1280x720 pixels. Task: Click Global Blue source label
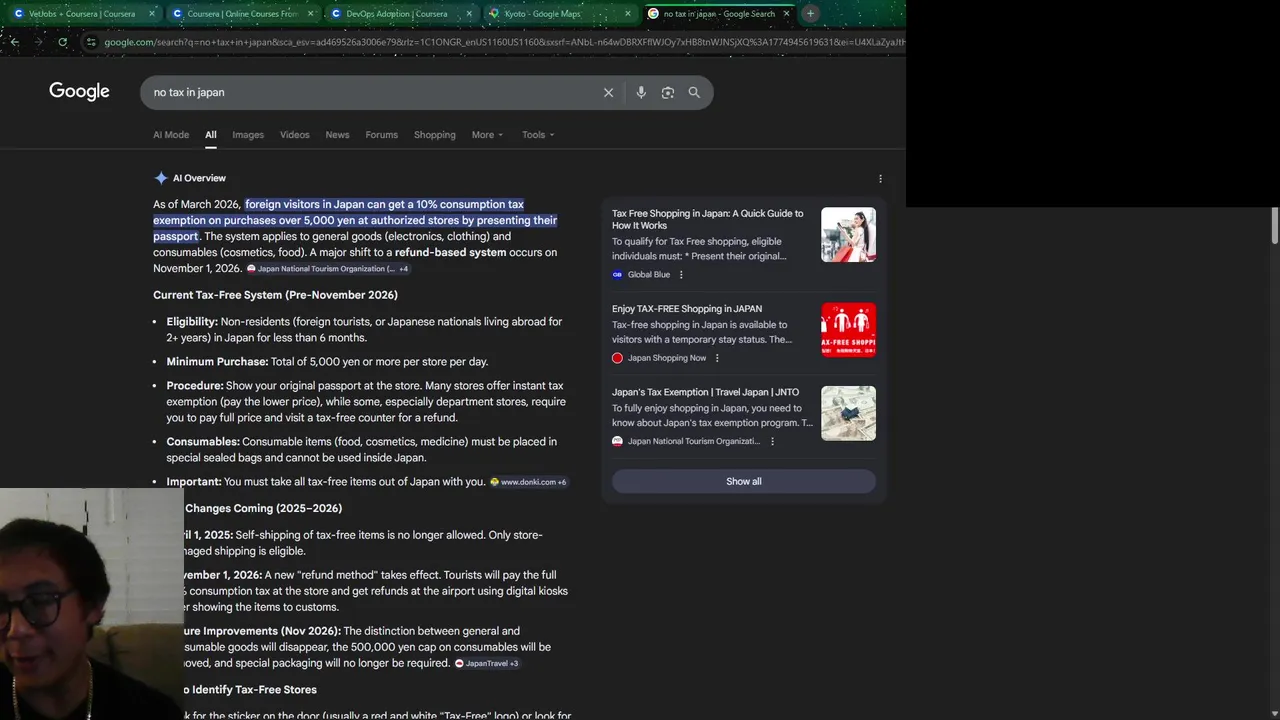click(x=649, y=275)
